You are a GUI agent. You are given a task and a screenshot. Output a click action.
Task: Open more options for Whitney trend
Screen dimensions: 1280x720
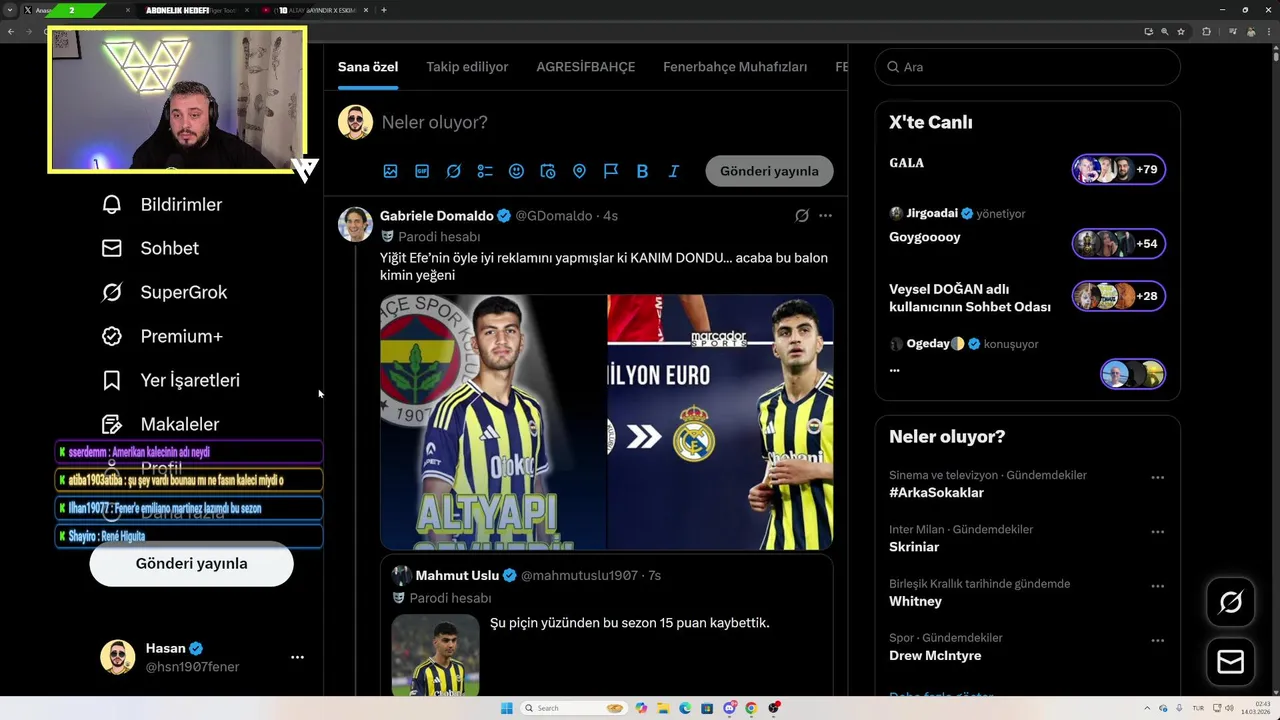coord(1157,586)
